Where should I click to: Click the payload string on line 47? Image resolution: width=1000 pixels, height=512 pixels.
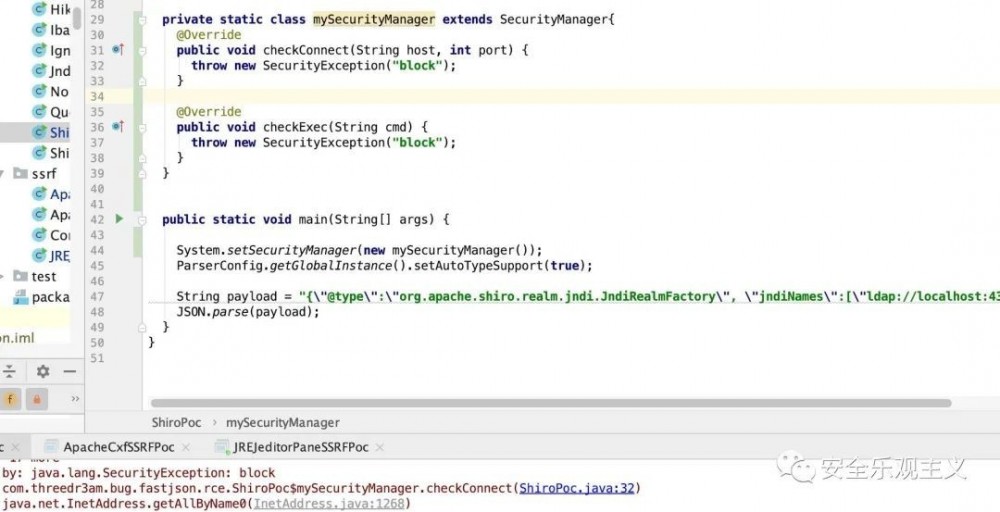coord(649,296)
